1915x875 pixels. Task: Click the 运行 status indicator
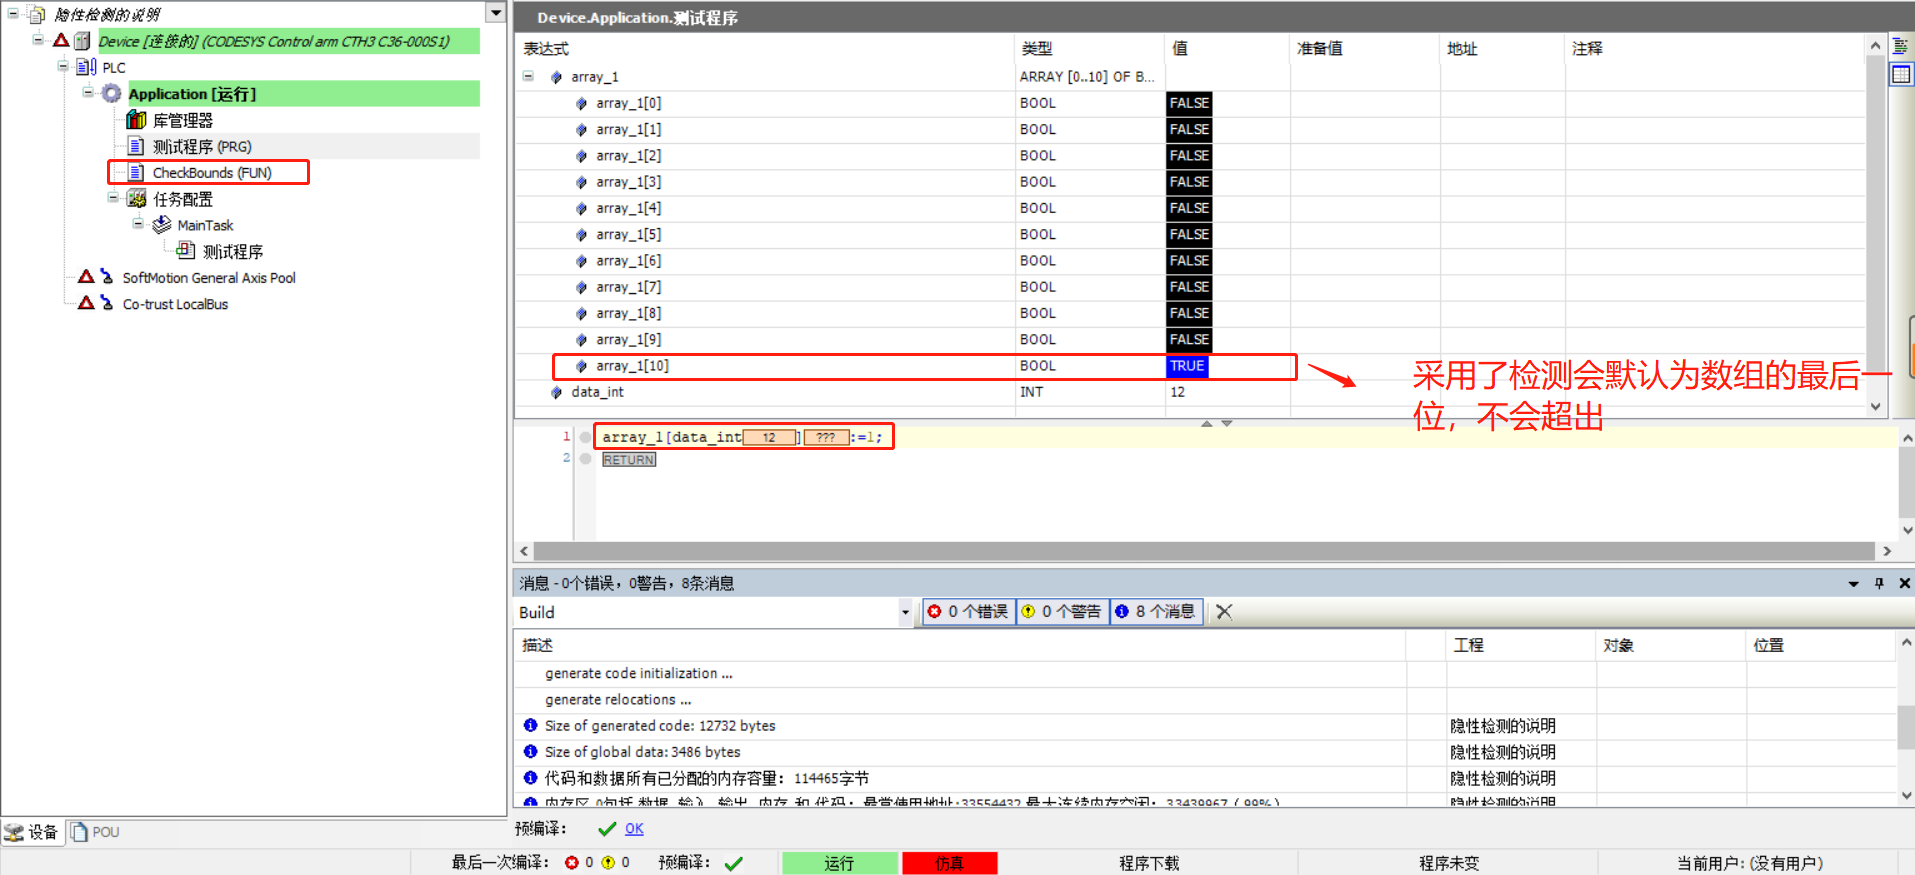(839, 863)
